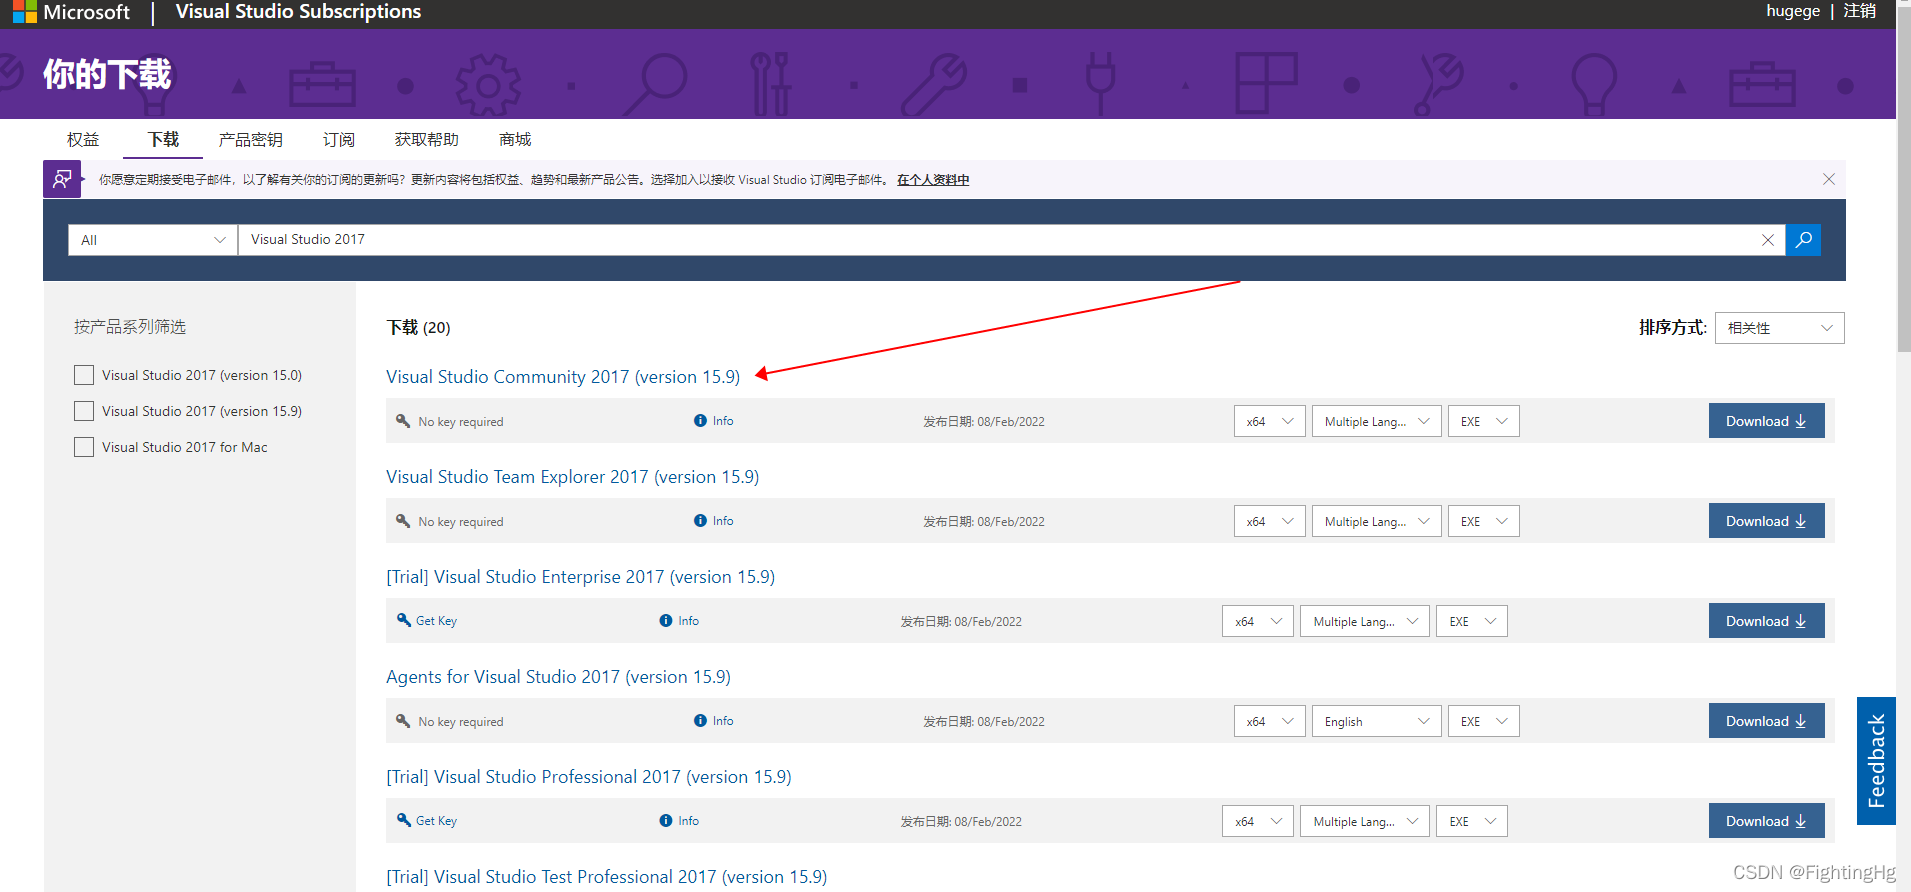
Task: Switch to the 订阅 tab
Action: 339,139
